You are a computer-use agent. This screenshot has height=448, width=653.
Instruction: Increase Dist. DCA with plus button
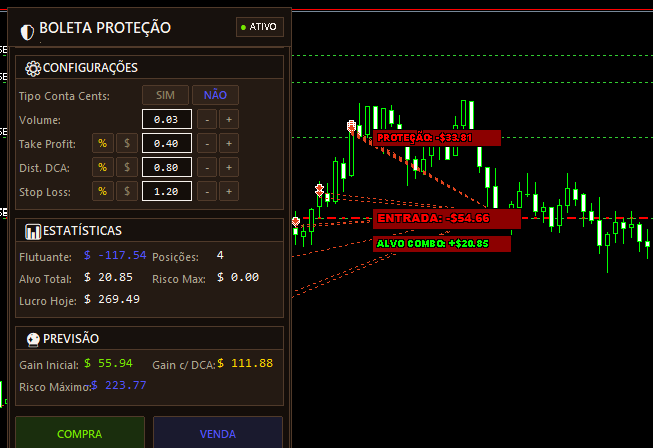point(229,167)
